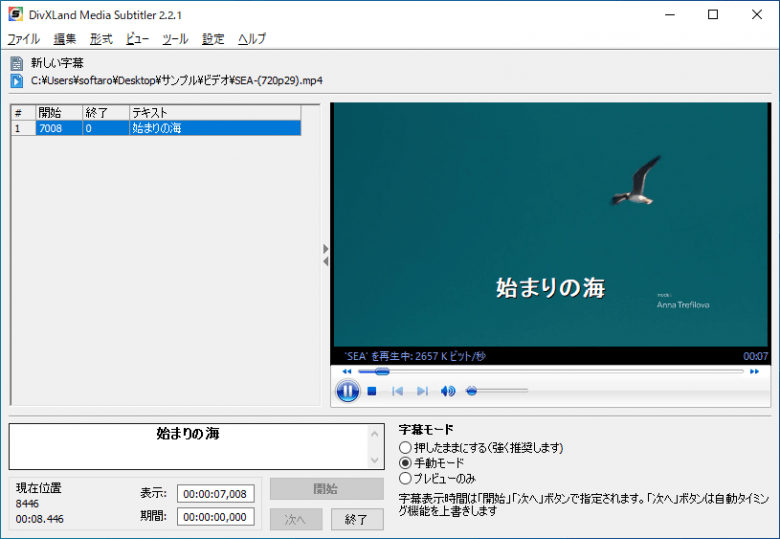Click the video seek bar slider

[382, 371]
